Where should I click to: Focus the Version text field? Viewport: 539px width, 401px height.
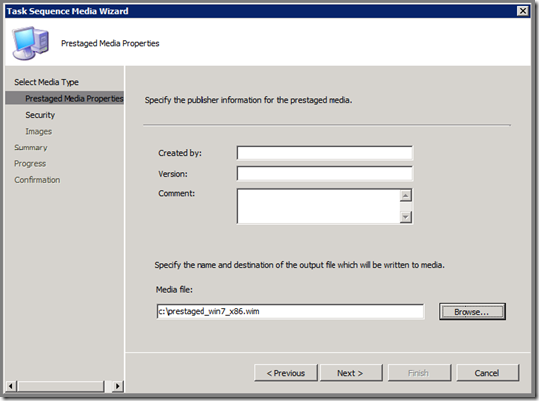(324, 174)
